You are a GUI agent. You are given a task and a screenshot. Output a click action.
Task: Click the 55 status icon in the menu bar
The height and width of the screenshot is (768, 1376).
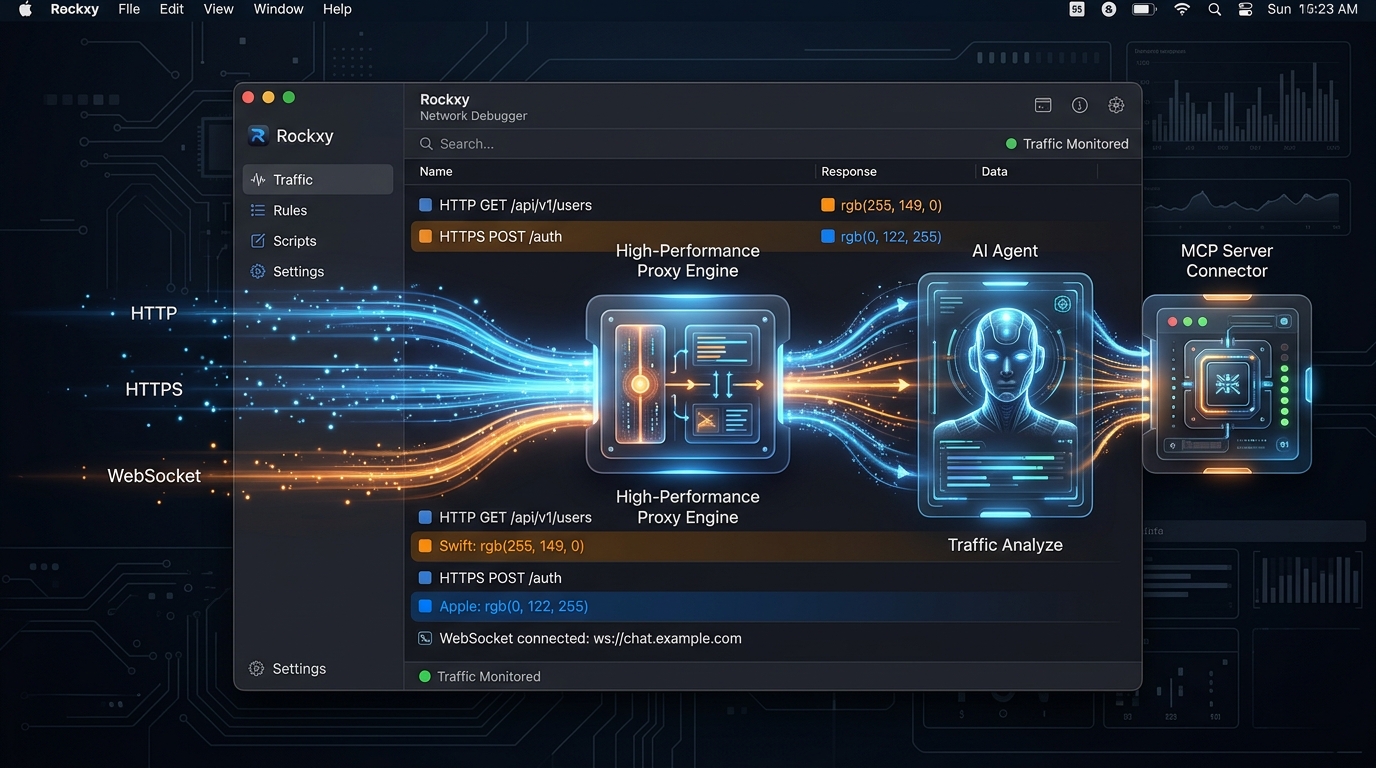(x=1077, y=9)
